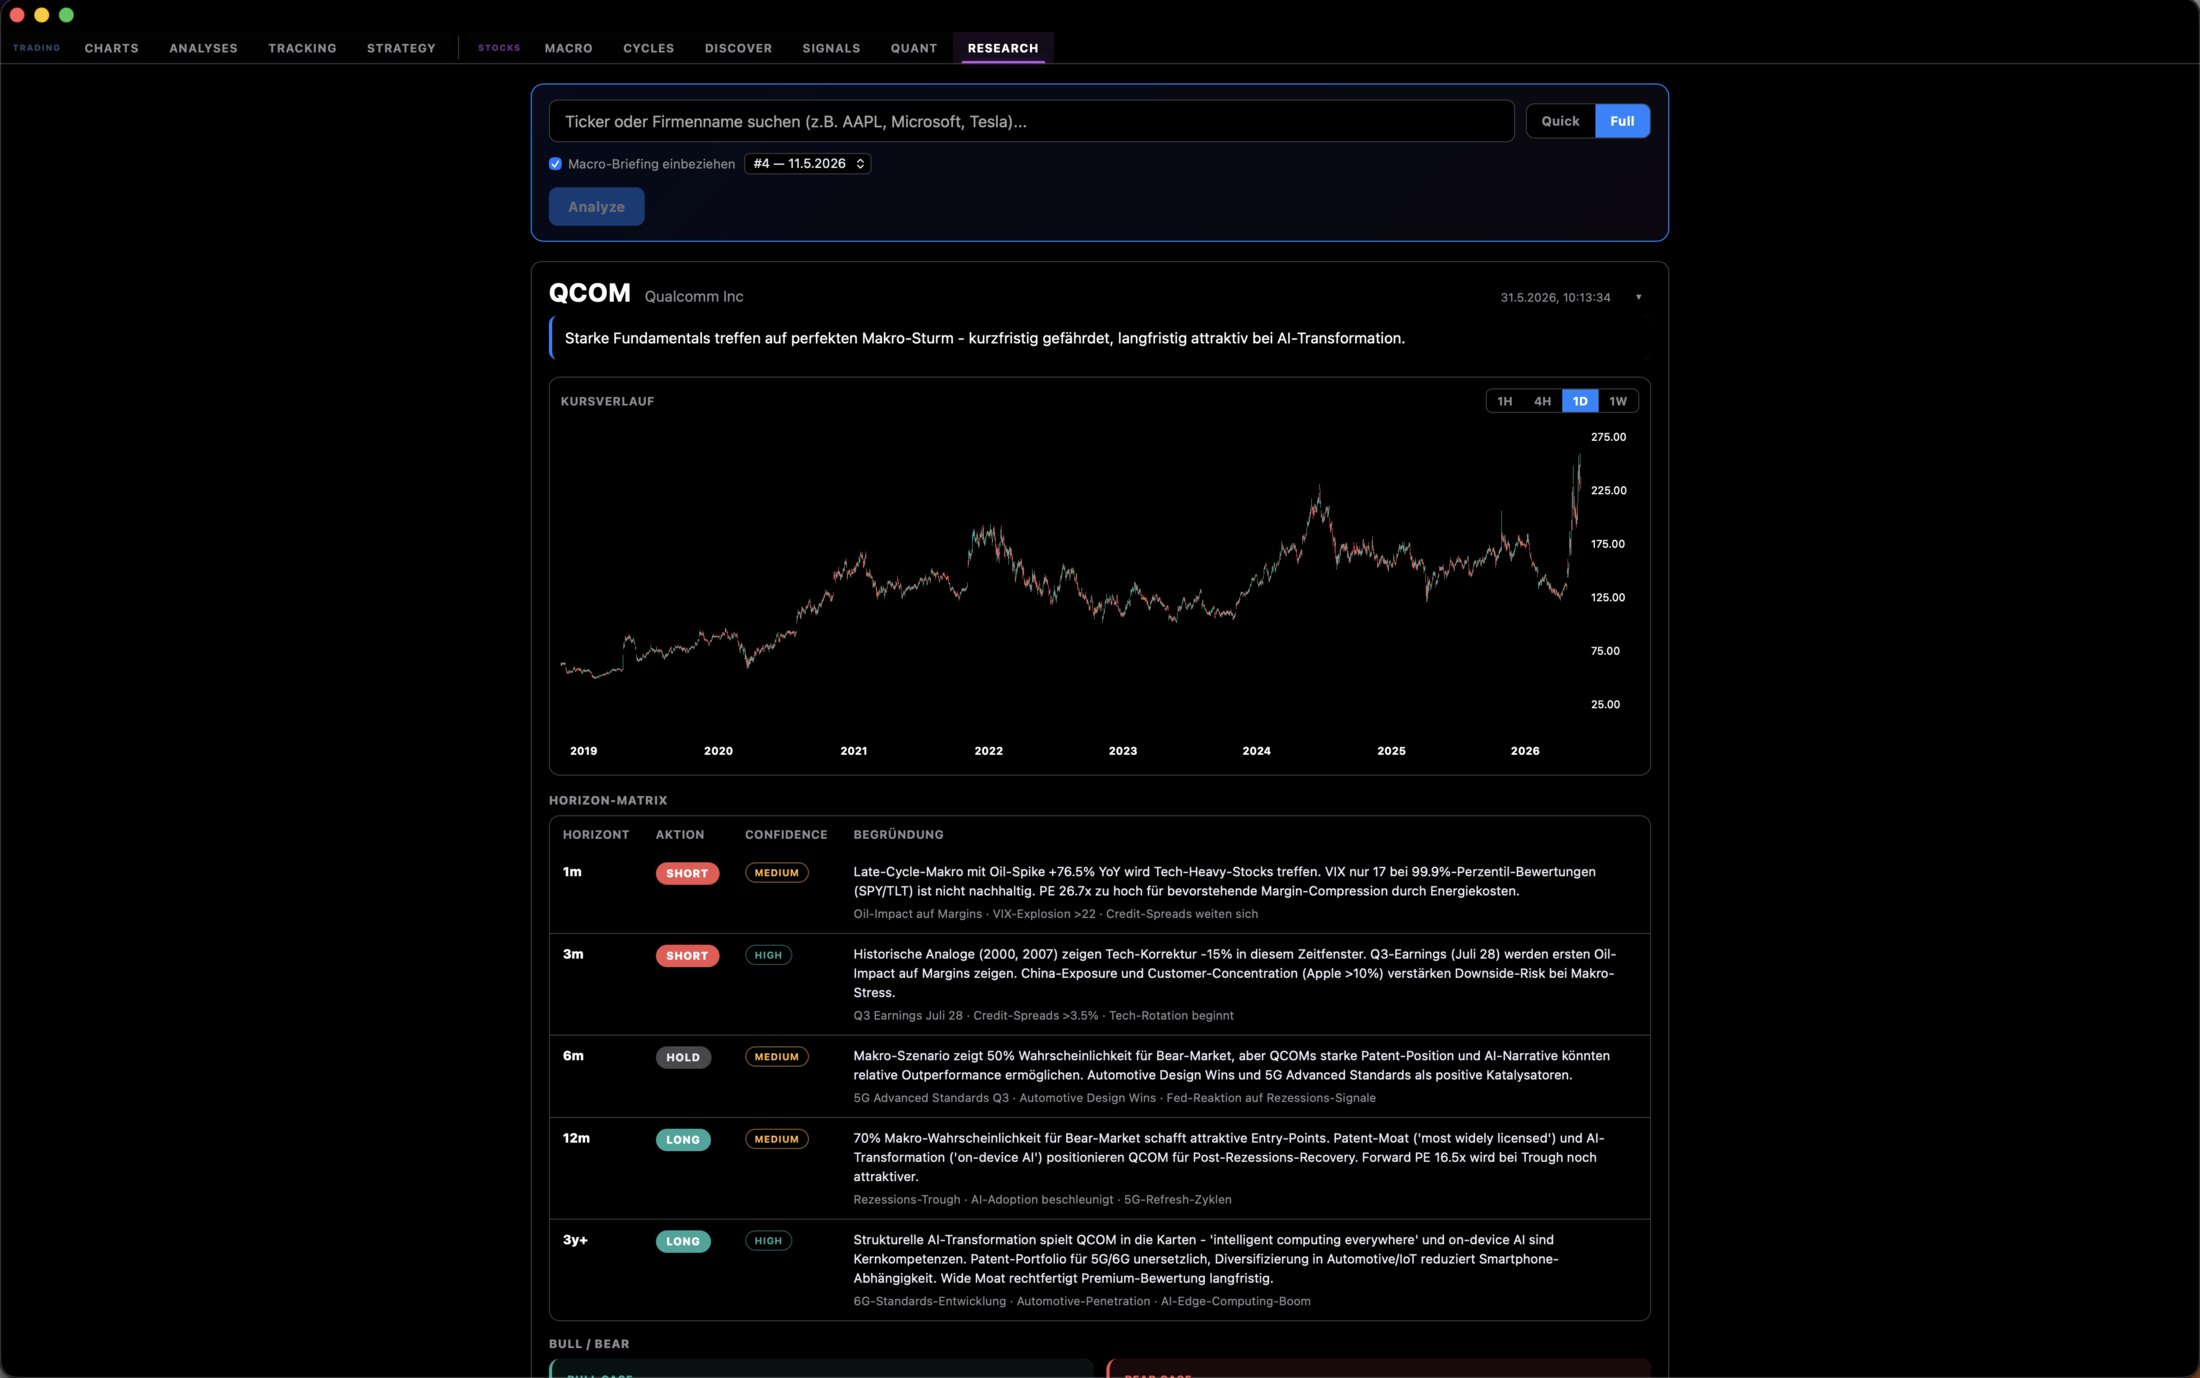Toggle the Macro-Briefing einbeziehen checkbox
Screen dimensions: 2200x1378
point(555,164)
